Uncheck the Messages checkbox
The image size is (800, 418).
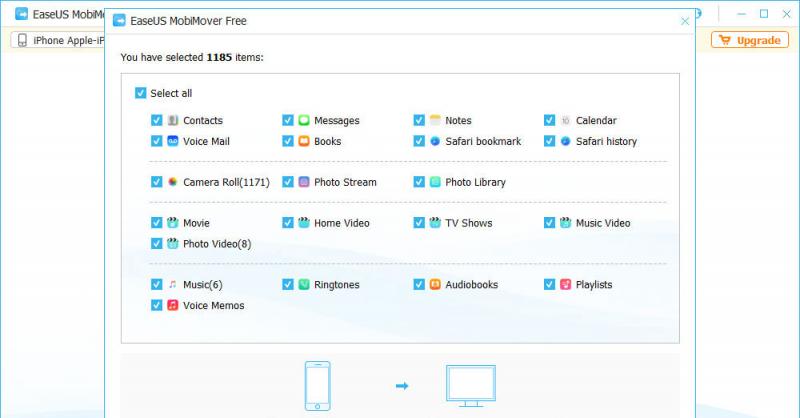tap(288, 120)
